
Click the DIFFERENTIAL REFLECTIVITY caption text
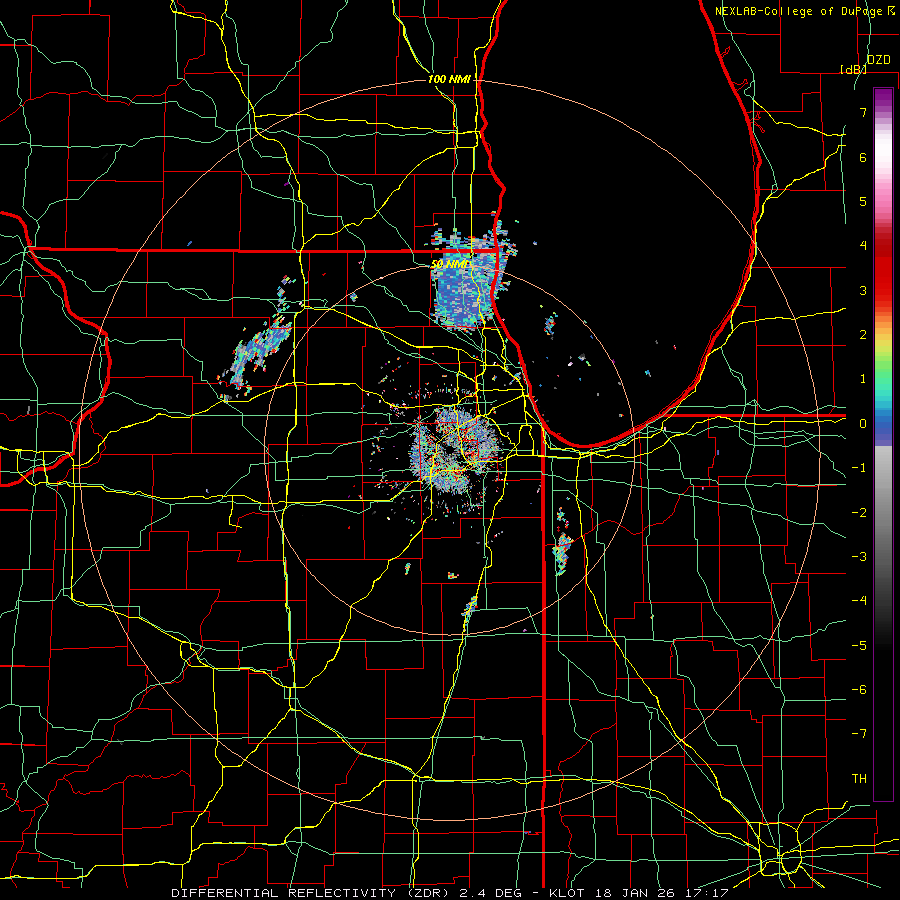pyautogui.click(x=284, y=893)
